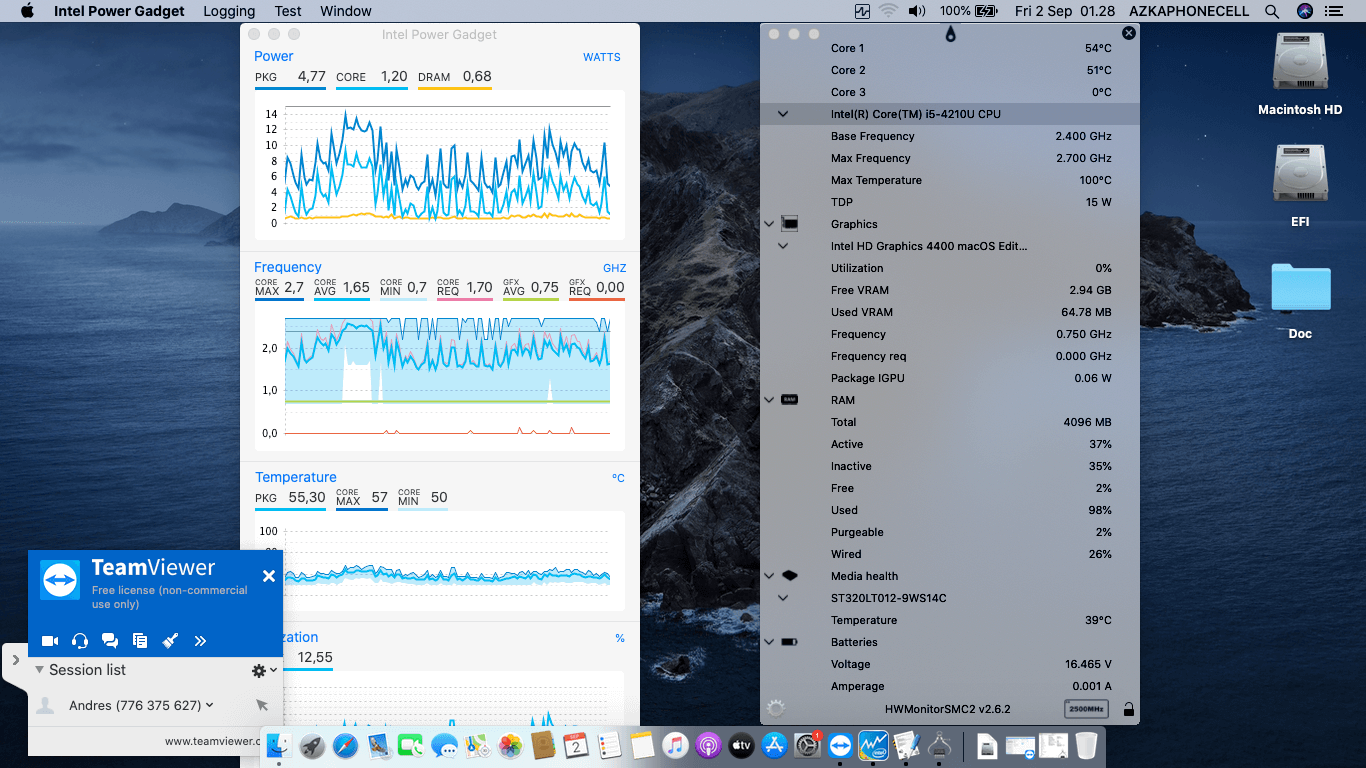Collapse the Intel Core i5-4210U CPU section
This screenshot has height=768, width=1366.
click(783, 114)
